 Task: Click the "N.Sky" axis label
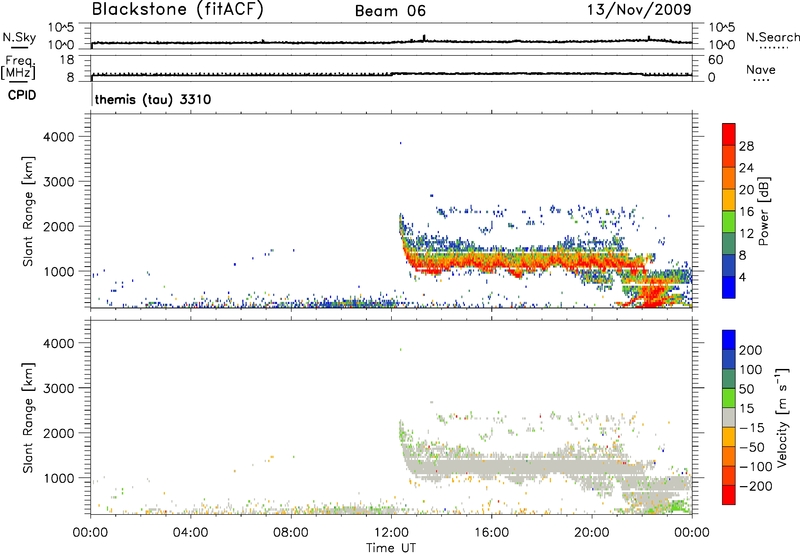click(x=19, y=37)
